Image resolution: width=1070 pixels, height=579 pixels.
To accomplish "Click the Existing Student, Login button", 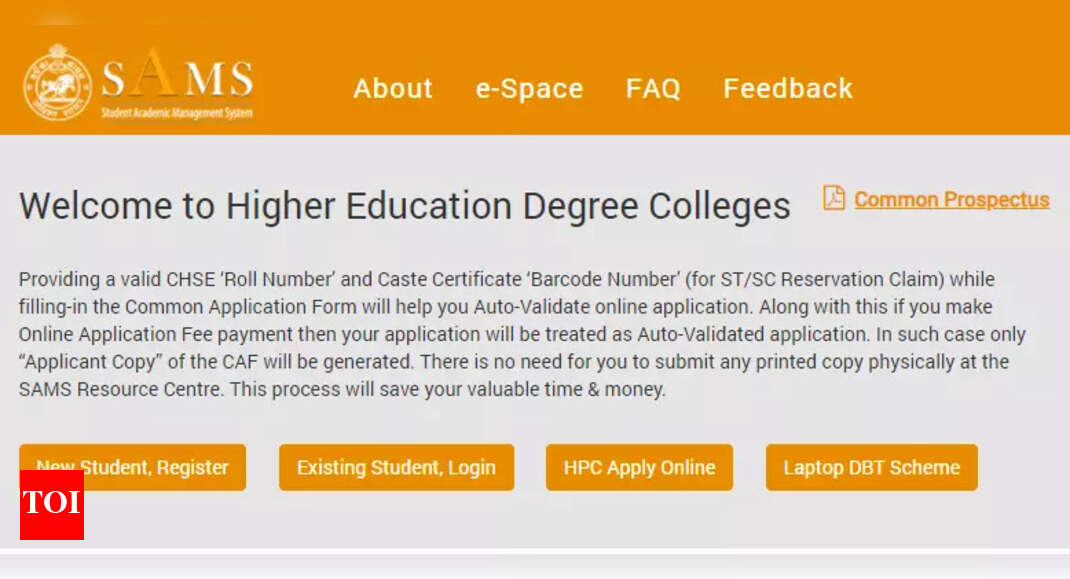I will point(396,467).
